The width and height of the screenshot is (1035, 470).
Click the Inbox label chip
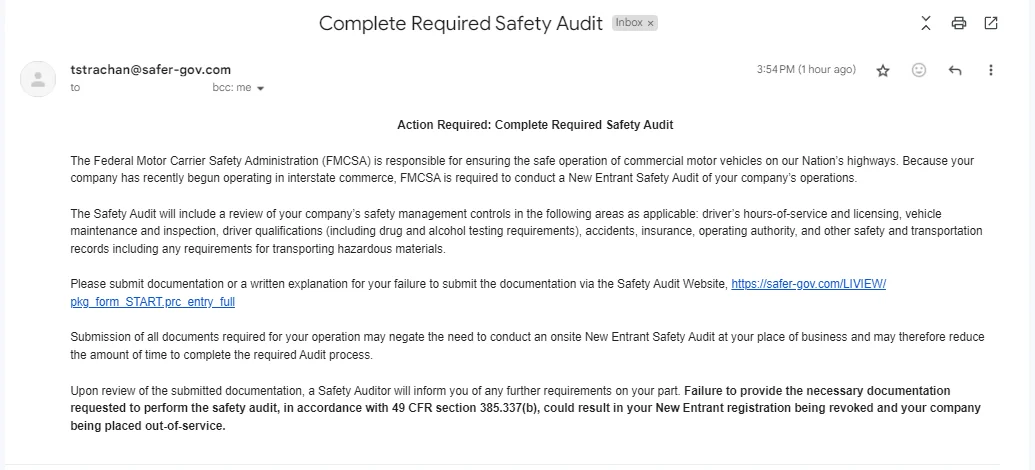tap(629, 23)
